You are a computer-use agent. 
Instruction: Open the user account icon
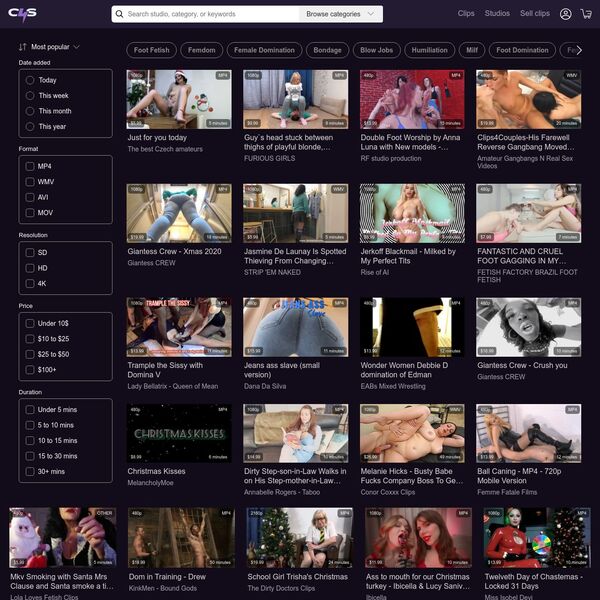click(566, 14)
